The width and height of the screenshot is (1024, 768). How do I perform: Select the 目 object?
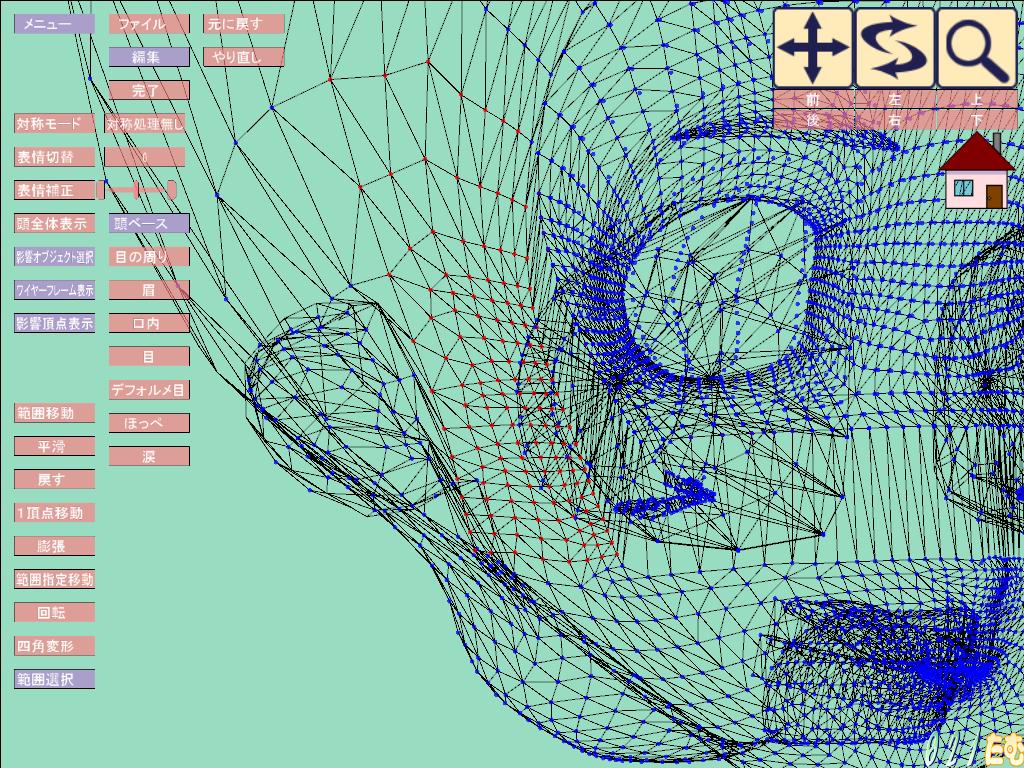click(149, 357)
